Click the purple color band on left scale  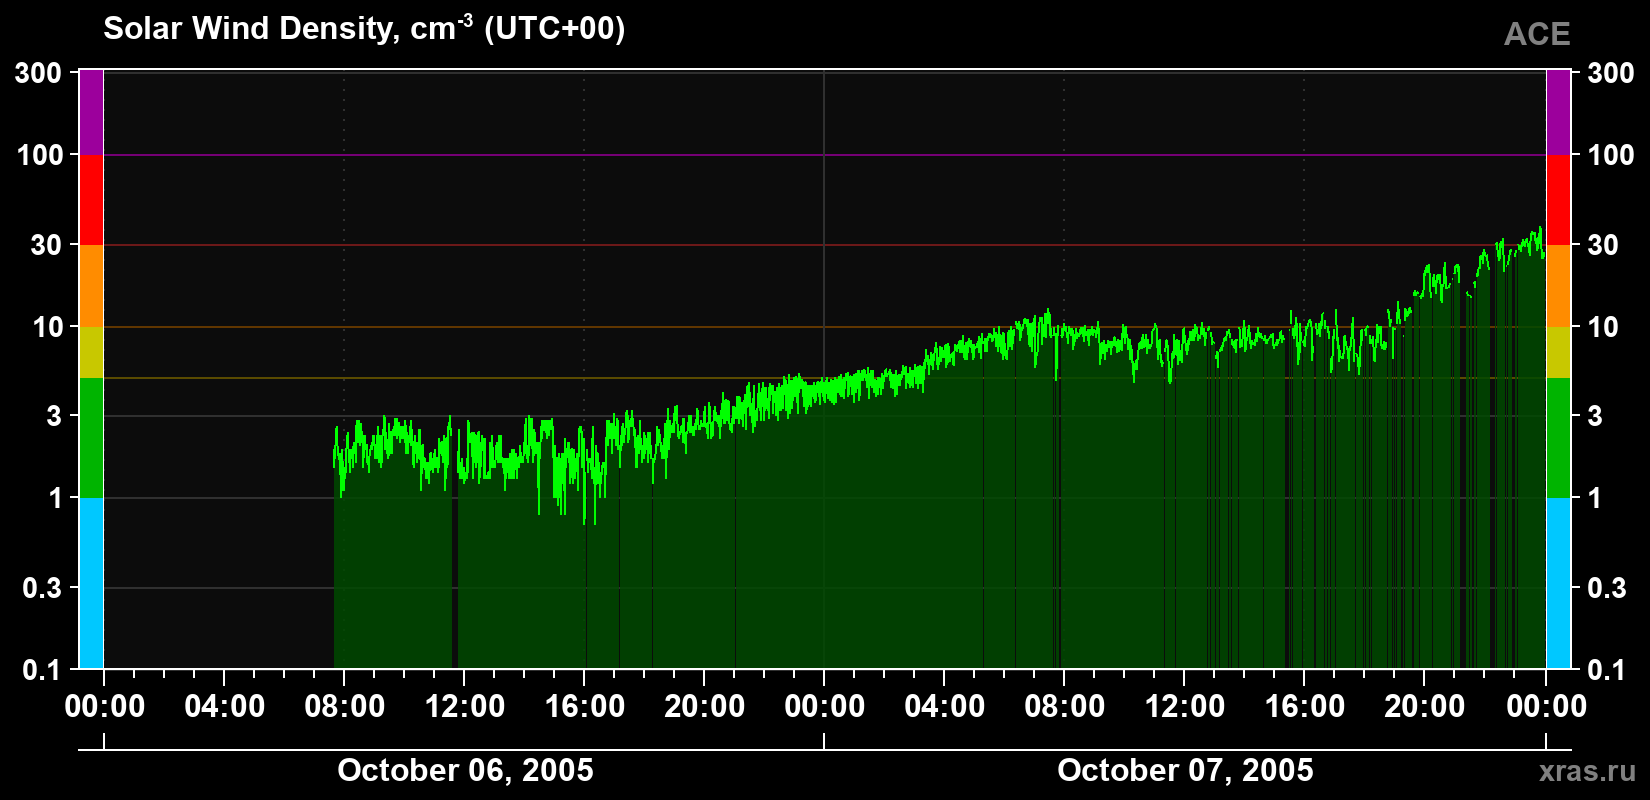91,112
